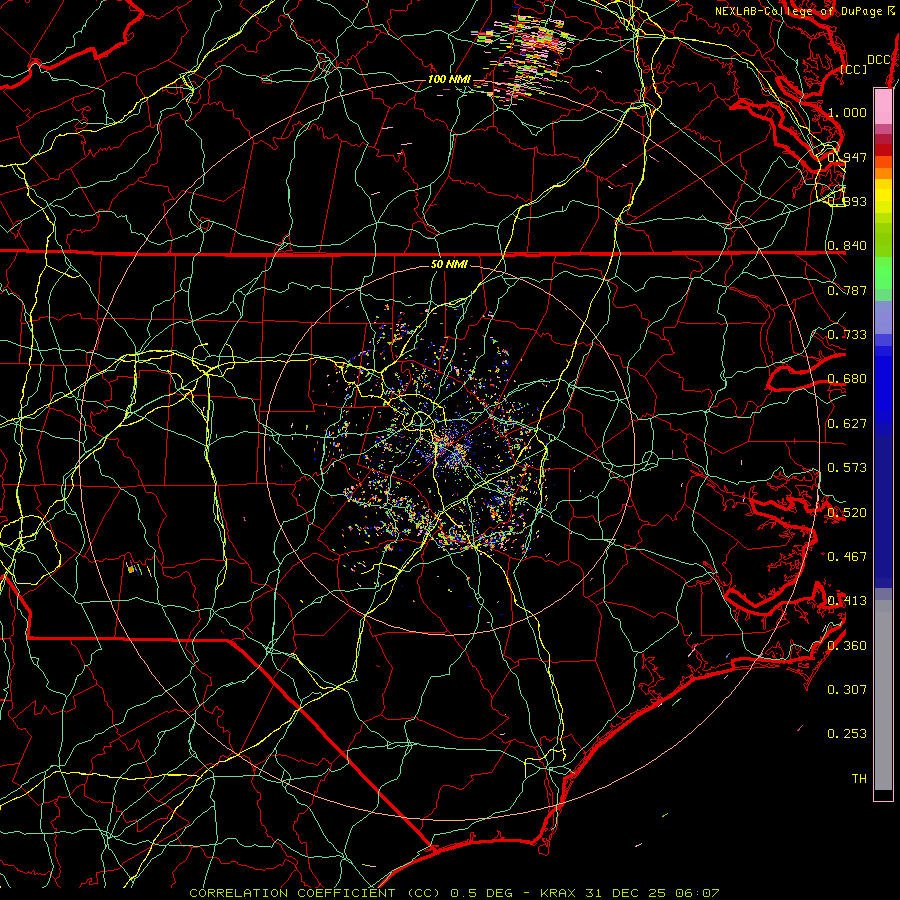The width and height of the screenshot is (900, 900).
Task: Click the '0.467' color scale value
Action: click(x=847, y=556)
